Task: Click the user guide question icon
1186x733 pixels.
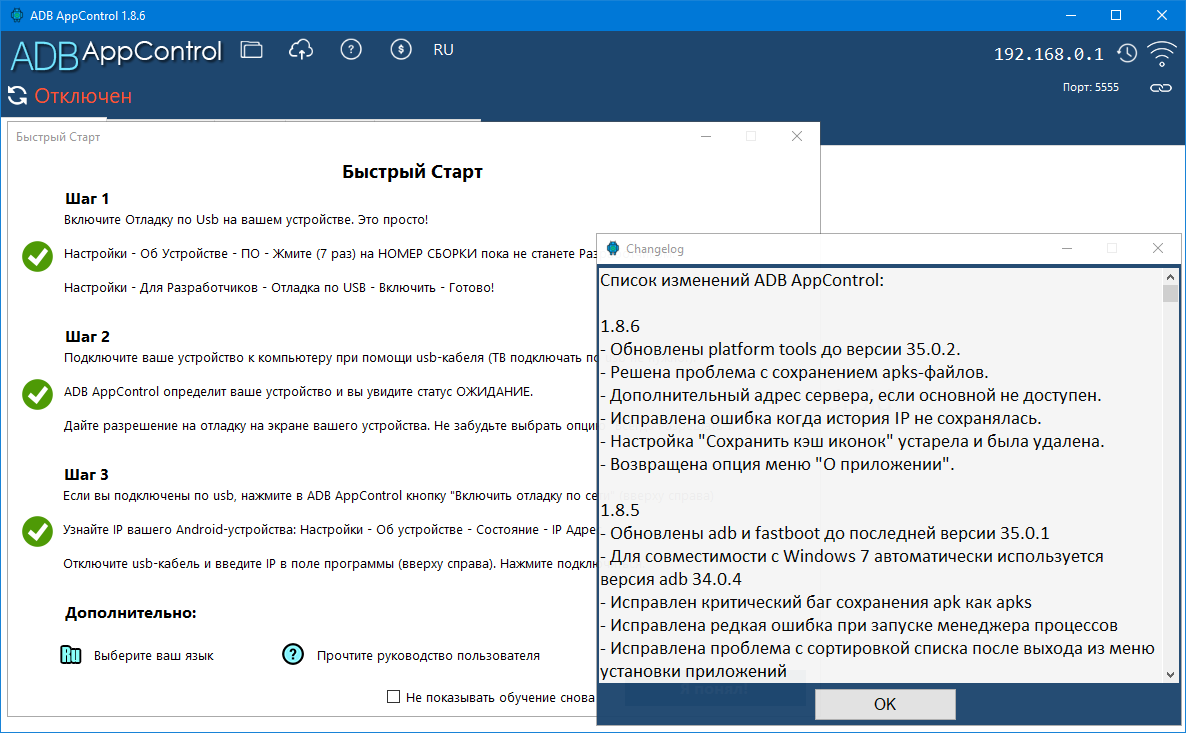Action: [292, 655]
